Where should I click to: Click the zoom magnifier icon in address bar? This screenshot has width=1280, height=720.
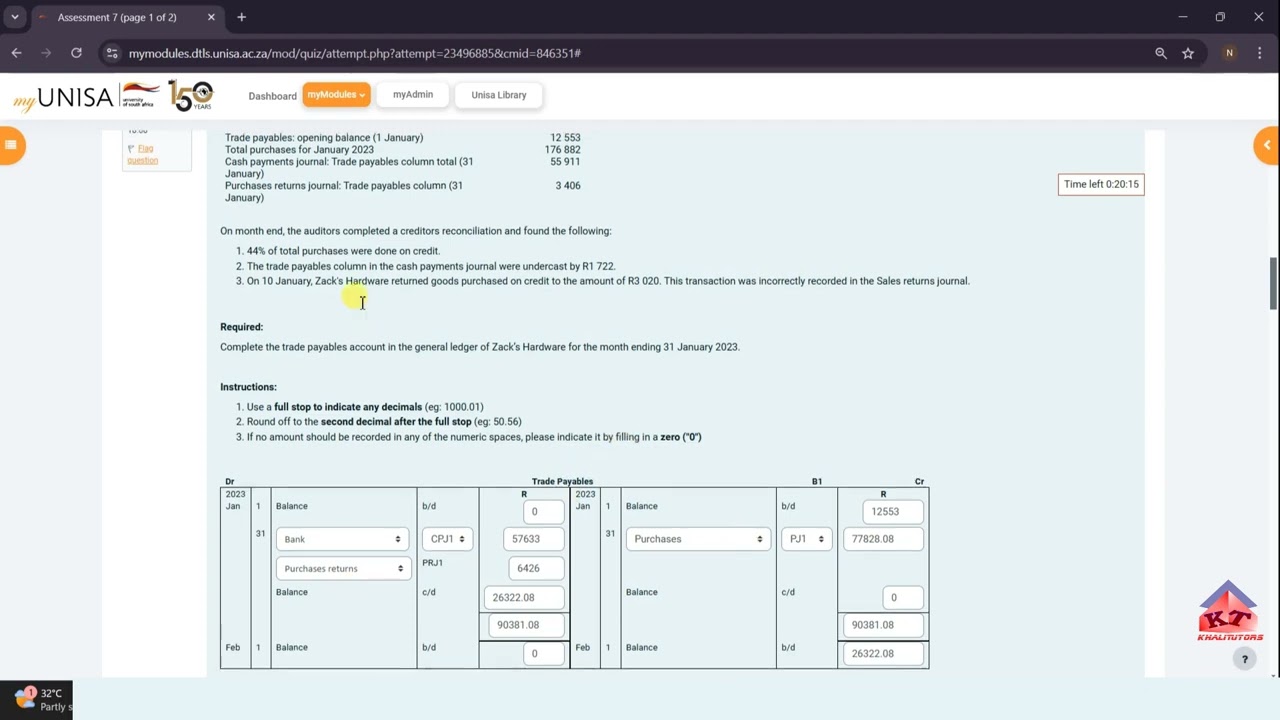(x=1161, y=53)
